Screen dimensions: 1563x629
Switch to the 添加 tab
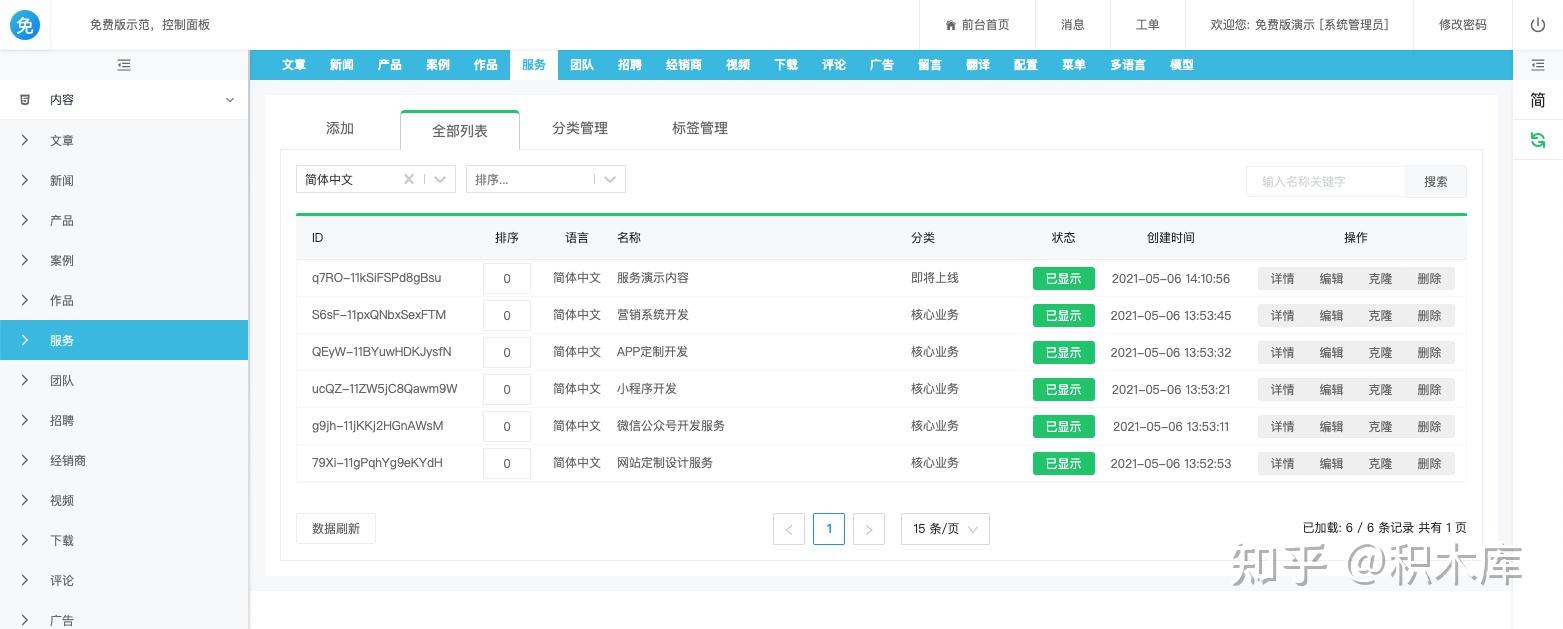(x=340, y=128)
